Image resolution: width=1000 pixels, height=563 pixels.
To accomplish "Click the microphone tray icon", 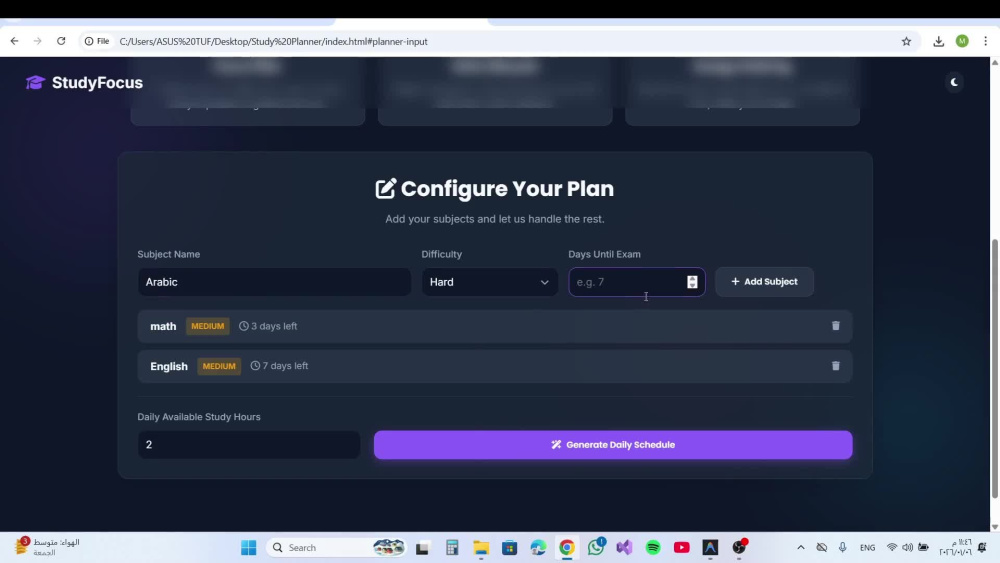I will tap(842, 547).
